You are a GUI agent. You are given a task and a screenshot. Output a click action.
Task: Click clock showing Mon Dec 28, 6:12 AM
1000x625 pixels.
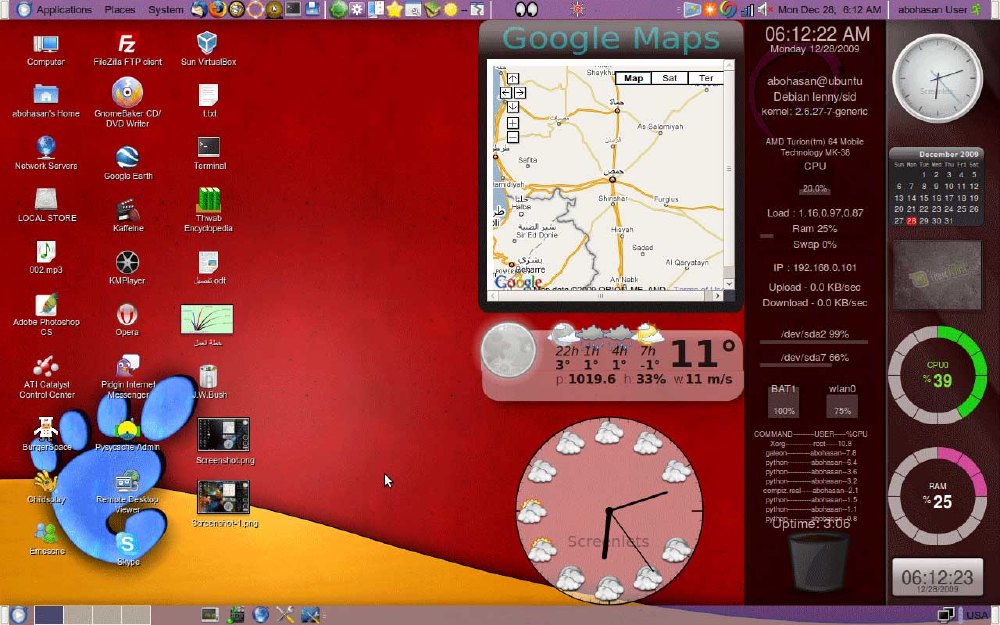pyautogui.click(x=830, y=10)
